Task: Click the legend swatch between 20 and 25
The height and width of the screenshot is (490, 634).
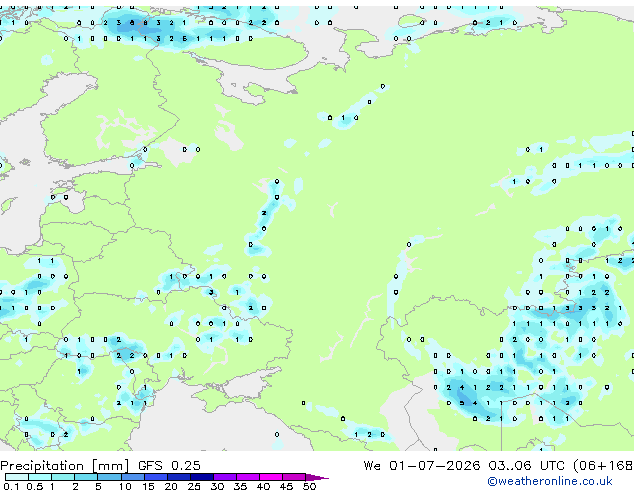Action: click(179, 477)
